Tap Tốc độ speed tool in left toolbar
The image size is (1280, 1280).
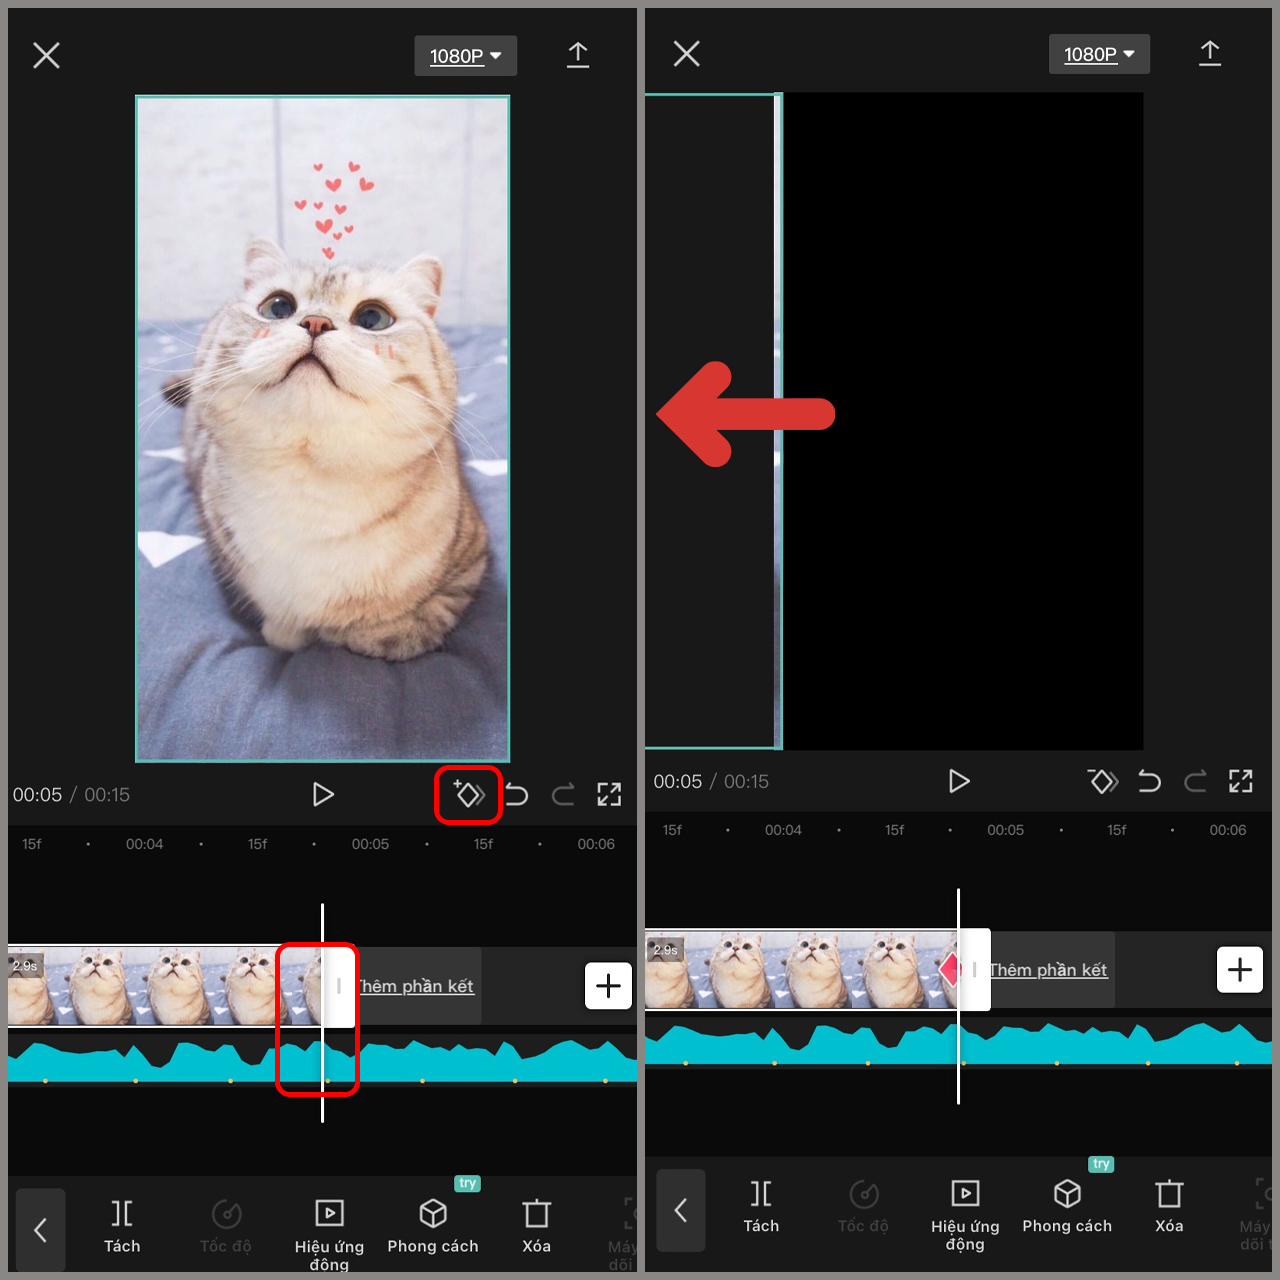click(226, 1226)
